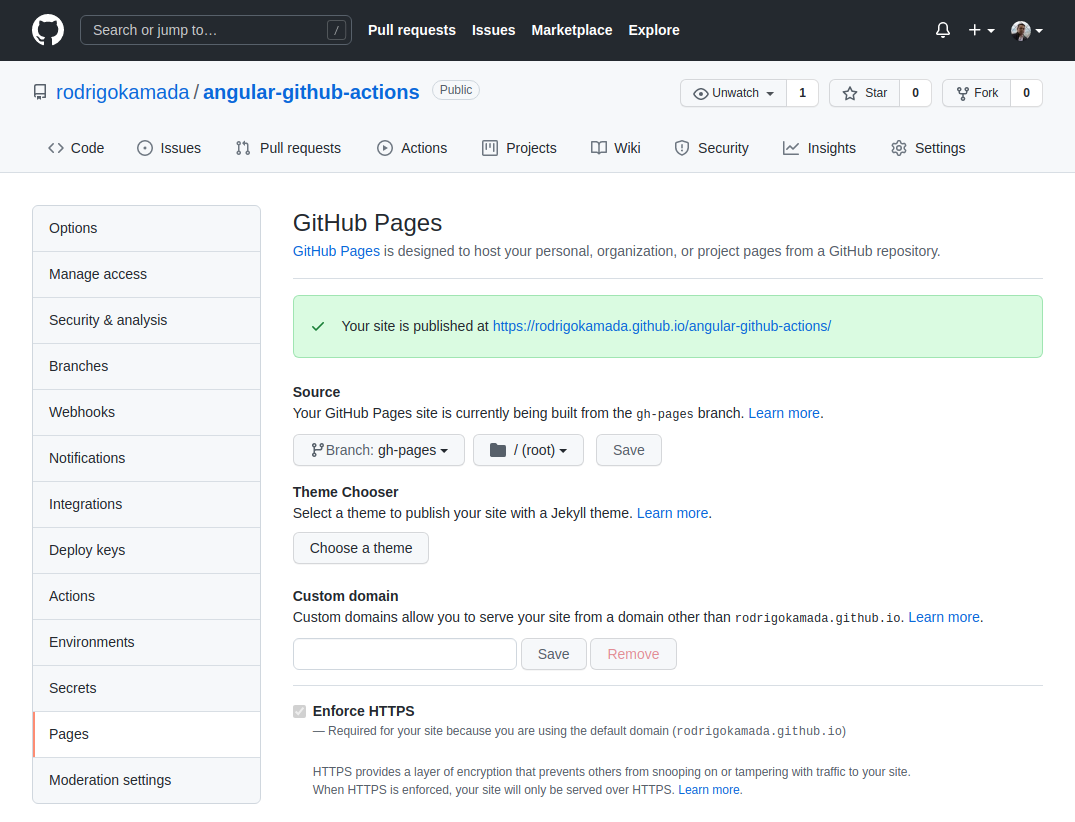This screenshot has height=822, width=1075.
Task: Open the user avatar menu
Action: click(1026, 30)
